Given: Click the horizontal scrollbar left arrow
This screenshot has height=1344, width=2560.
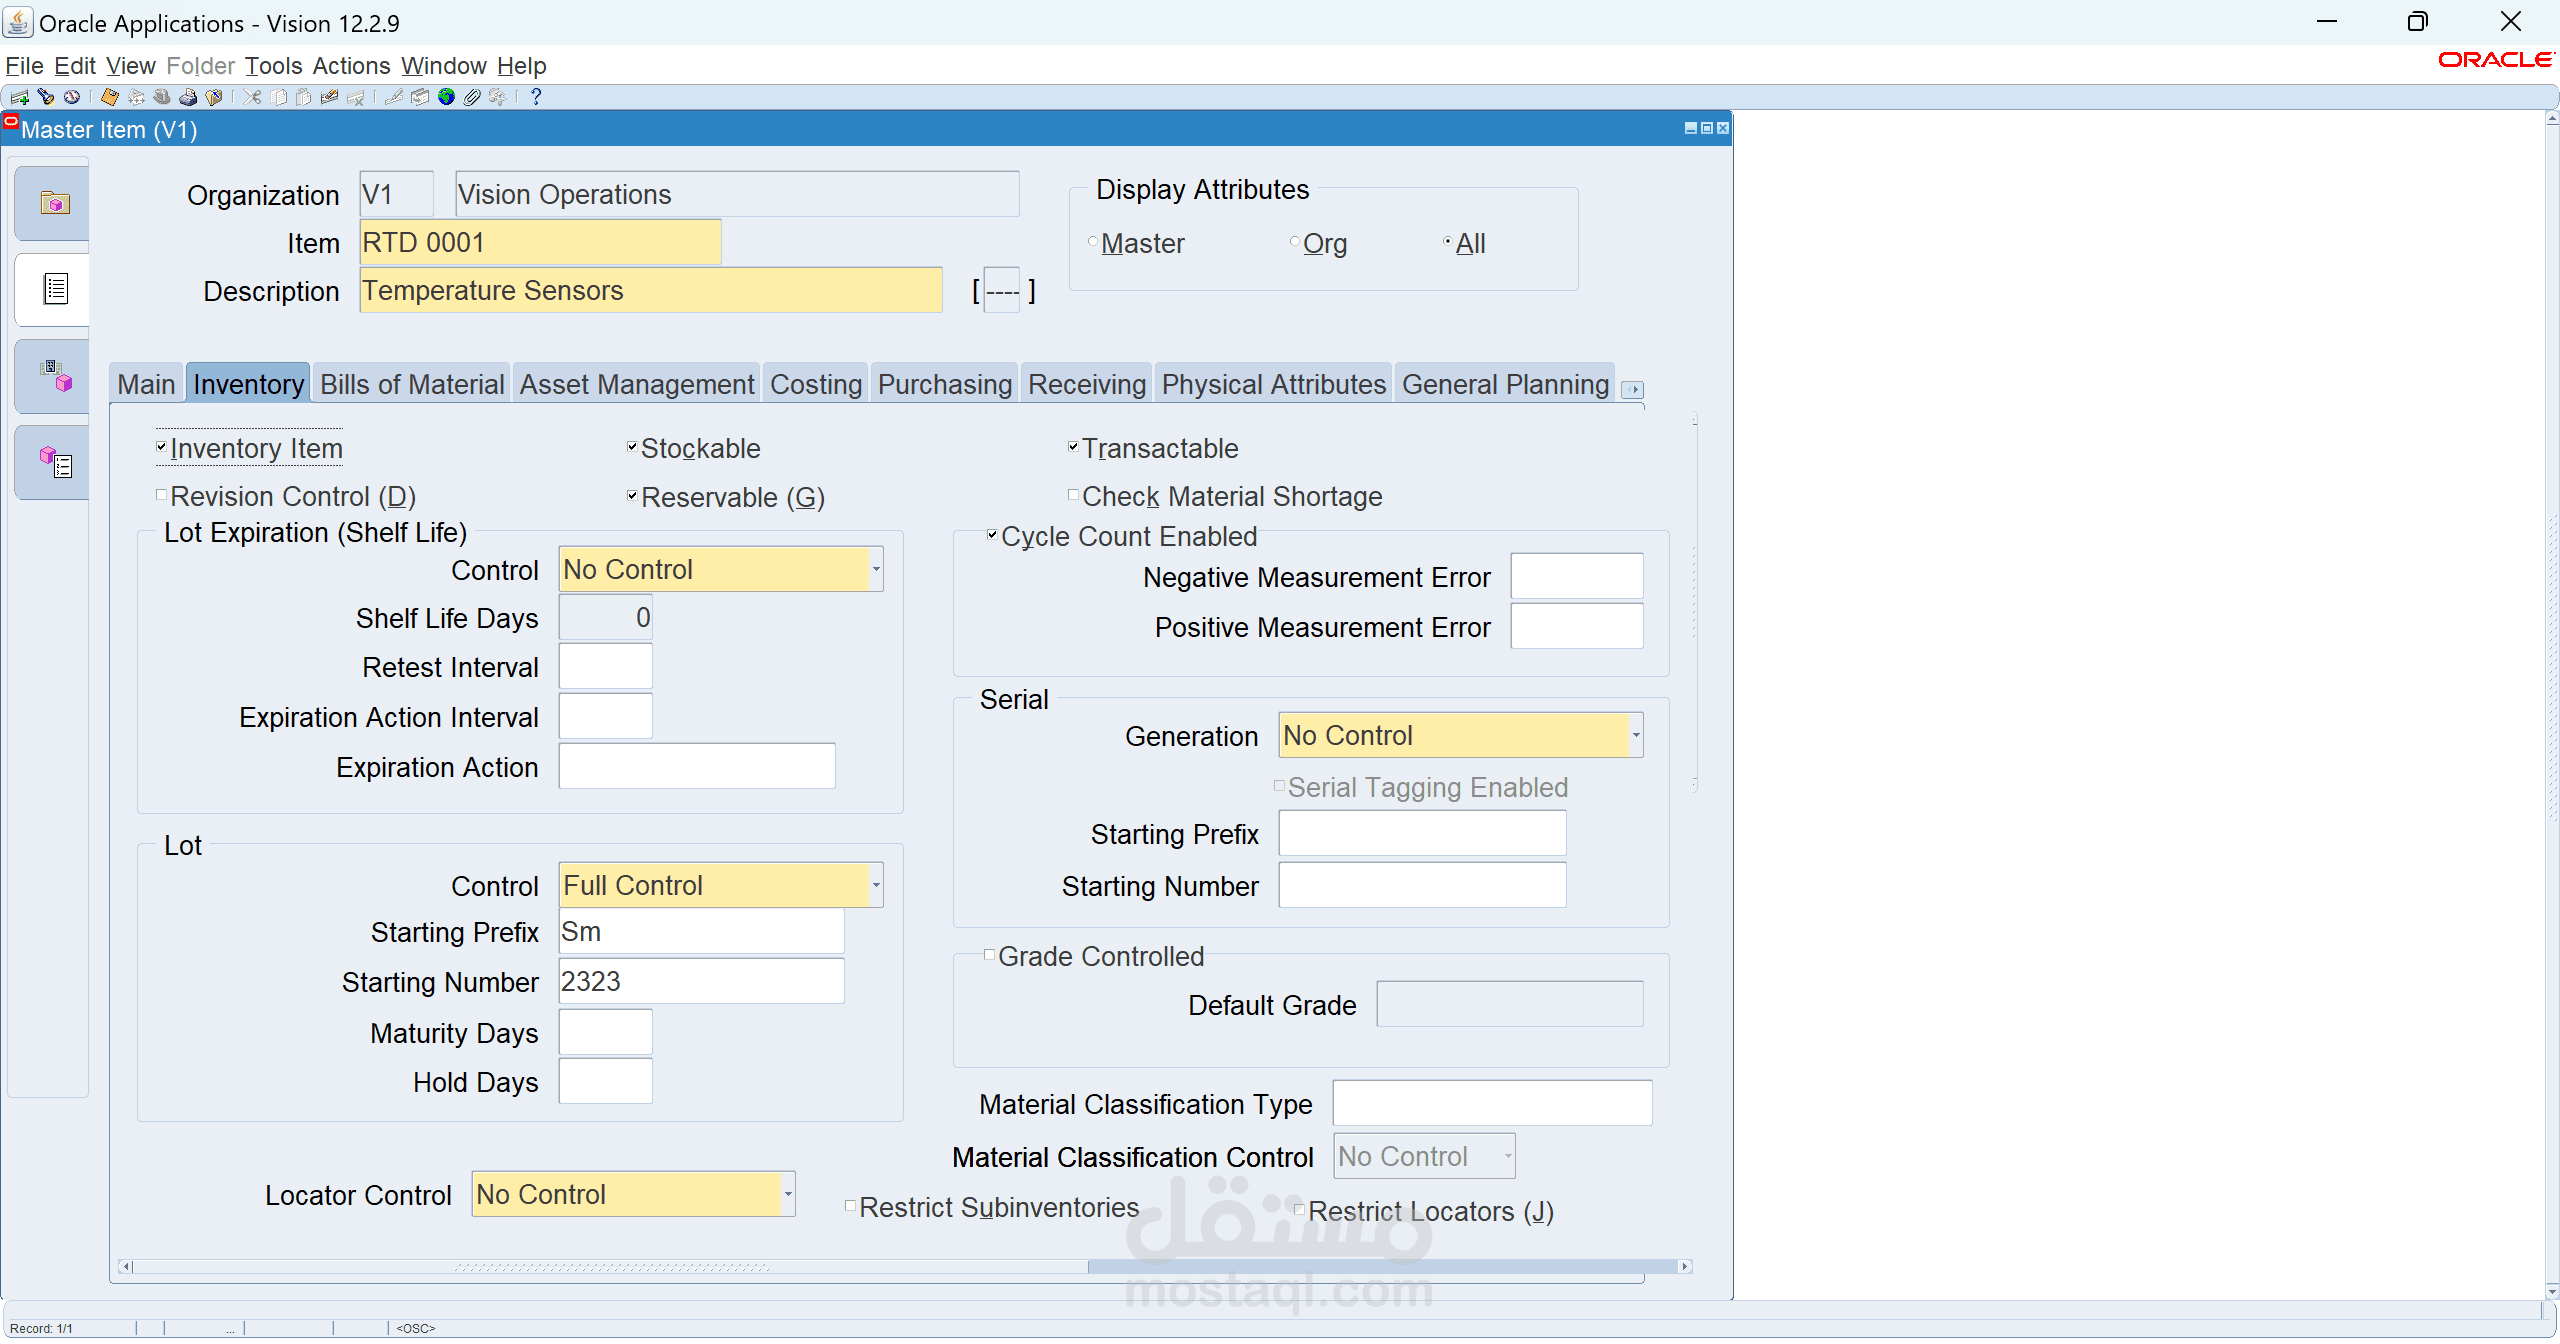Looking at the screenshot, I should click(125, 1266).
